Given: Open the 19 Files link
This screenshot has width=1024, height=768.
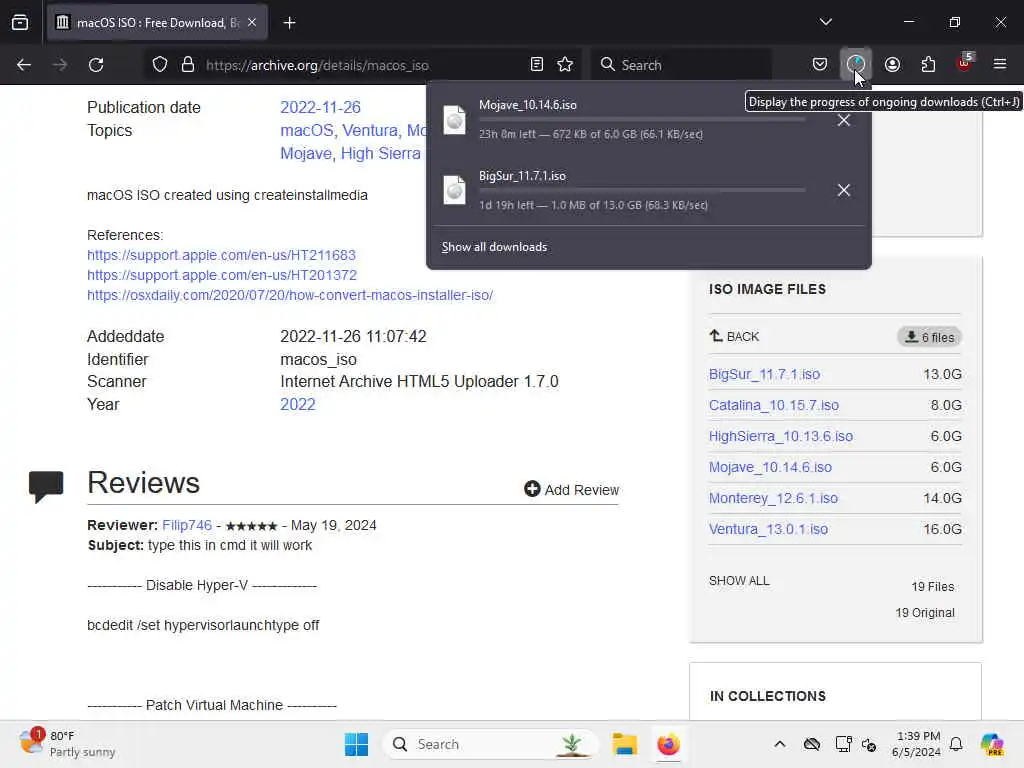Looking at the screenshot, I should 933,586.
